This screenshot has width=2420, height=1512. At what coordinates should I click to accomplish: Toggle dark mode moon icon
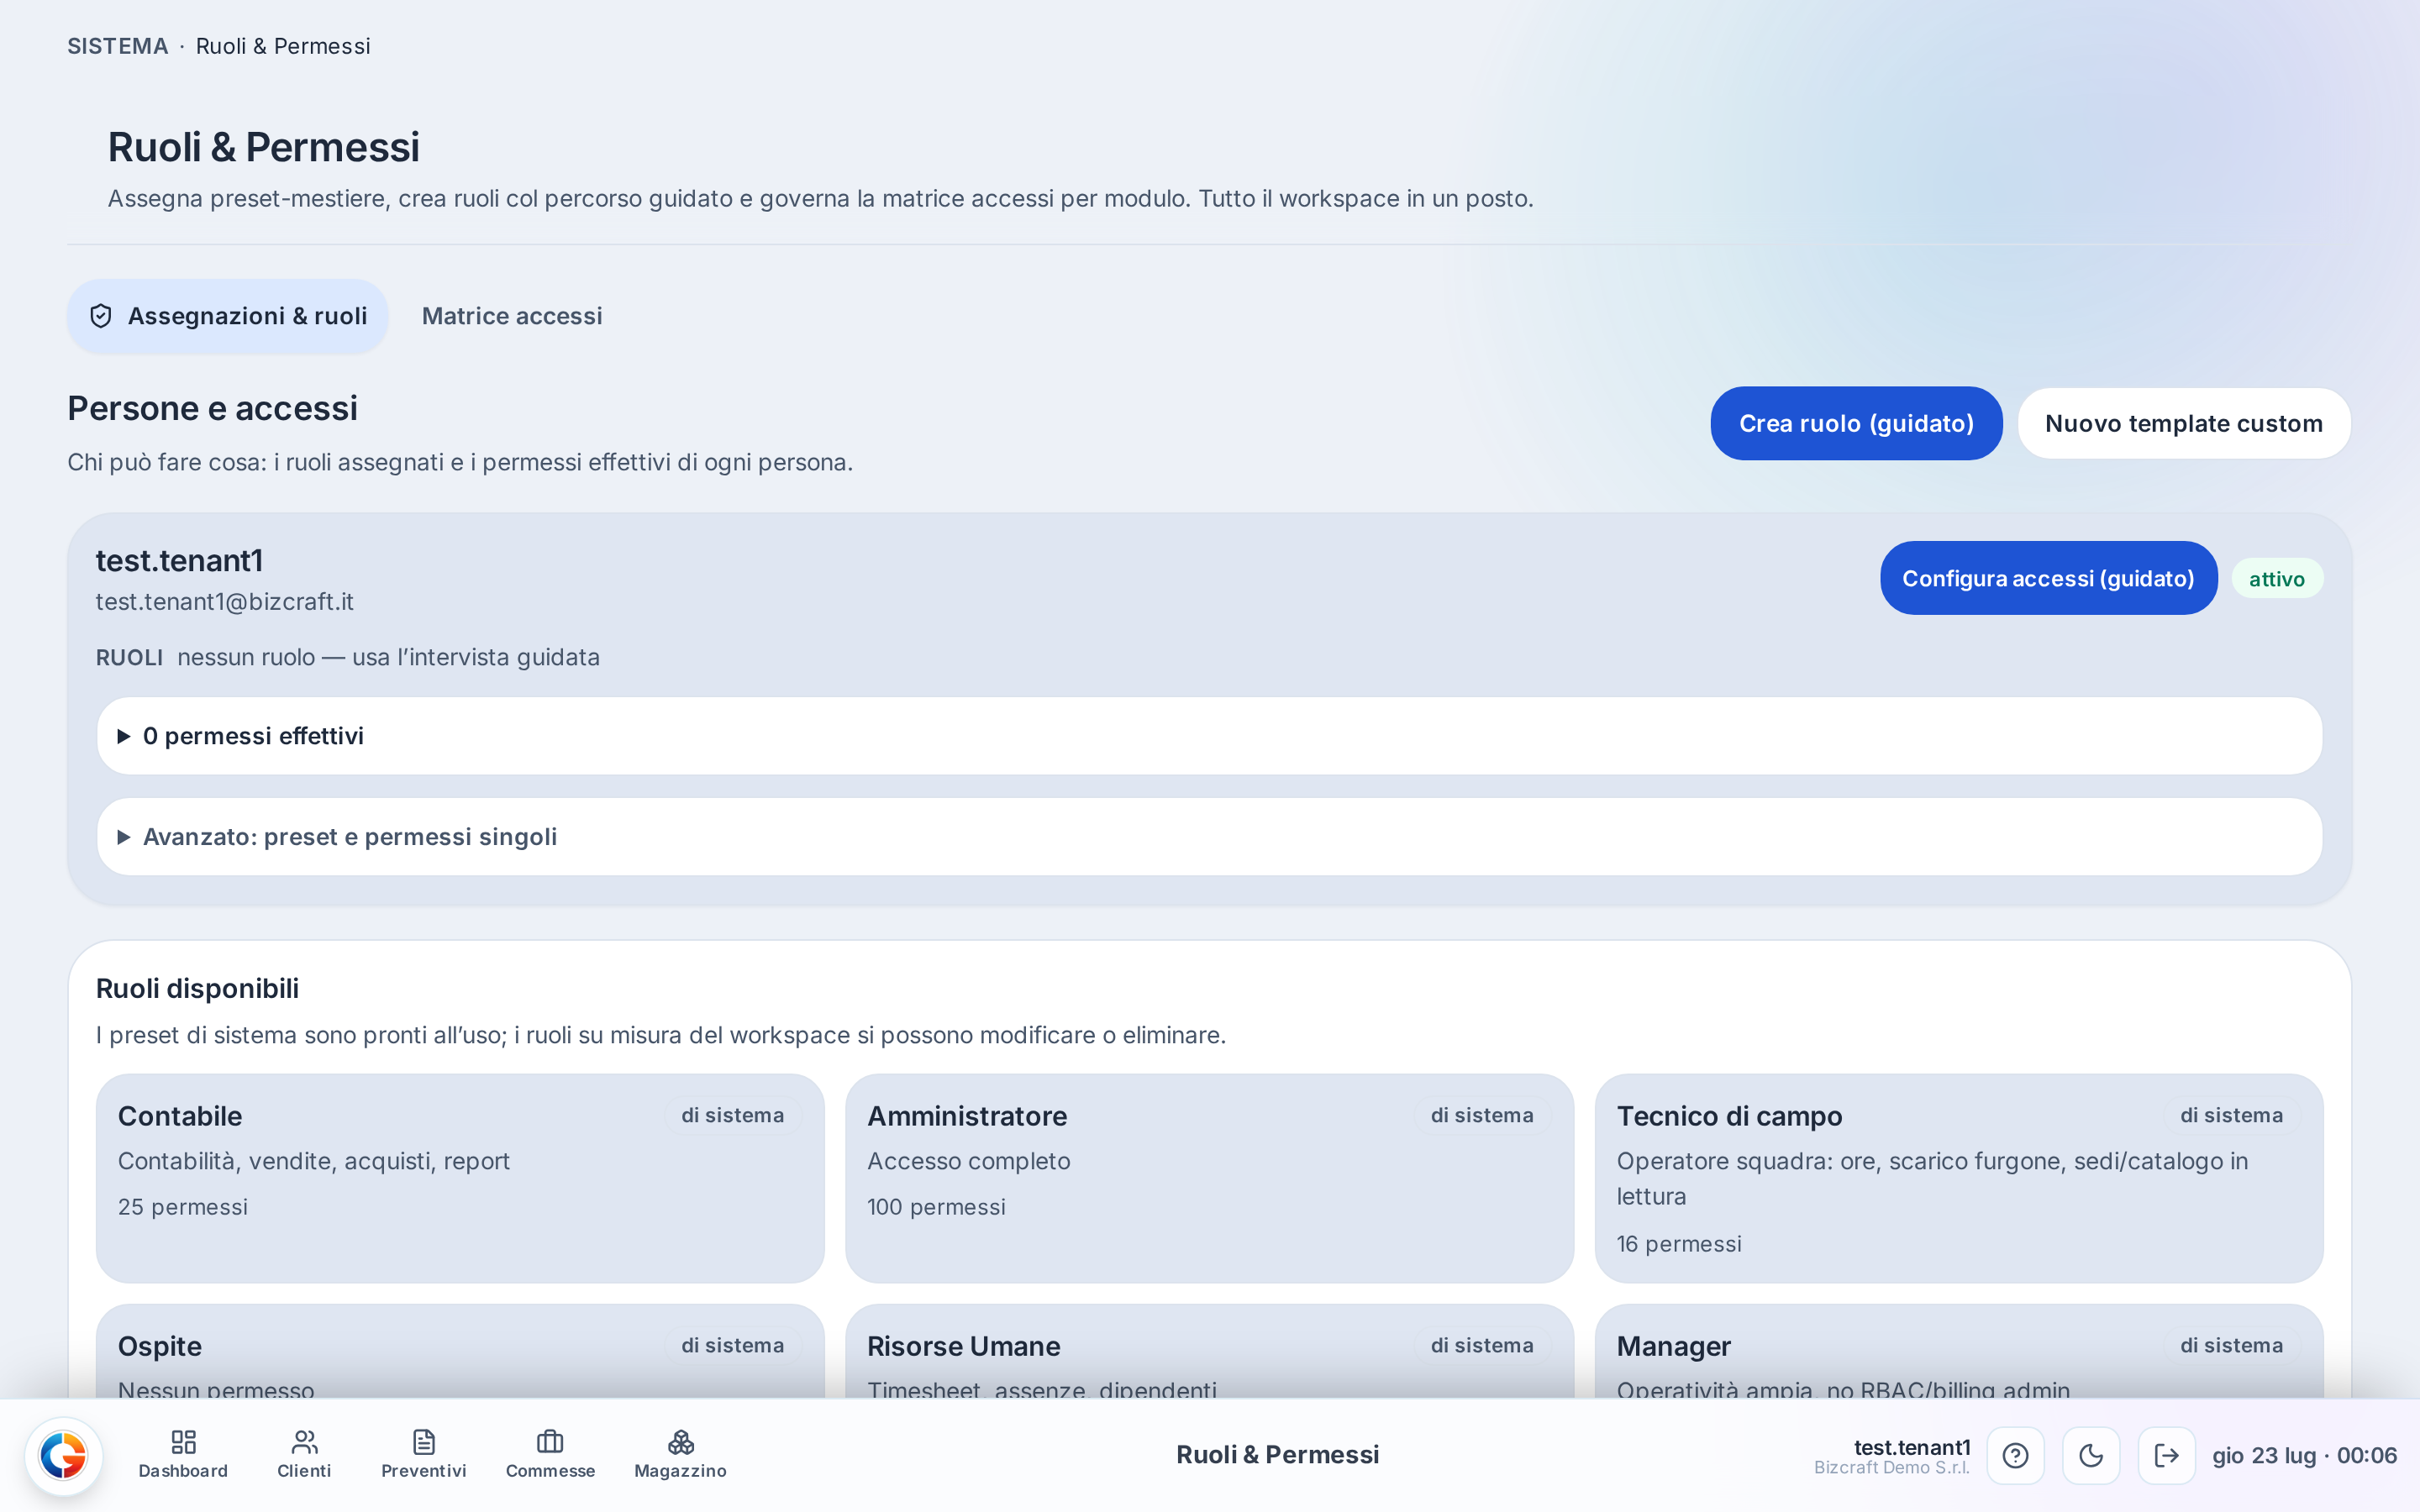(2091, 1455)
